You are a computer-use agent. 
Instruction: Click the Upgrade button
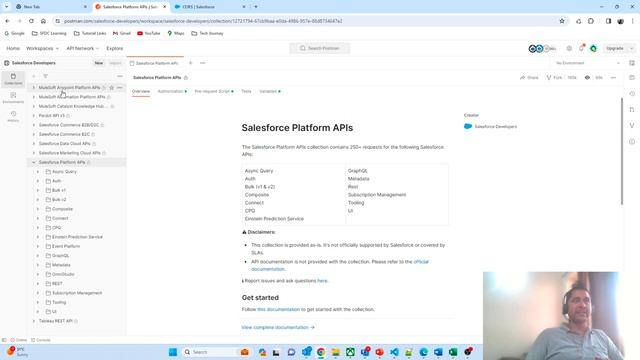coord(615,49)
